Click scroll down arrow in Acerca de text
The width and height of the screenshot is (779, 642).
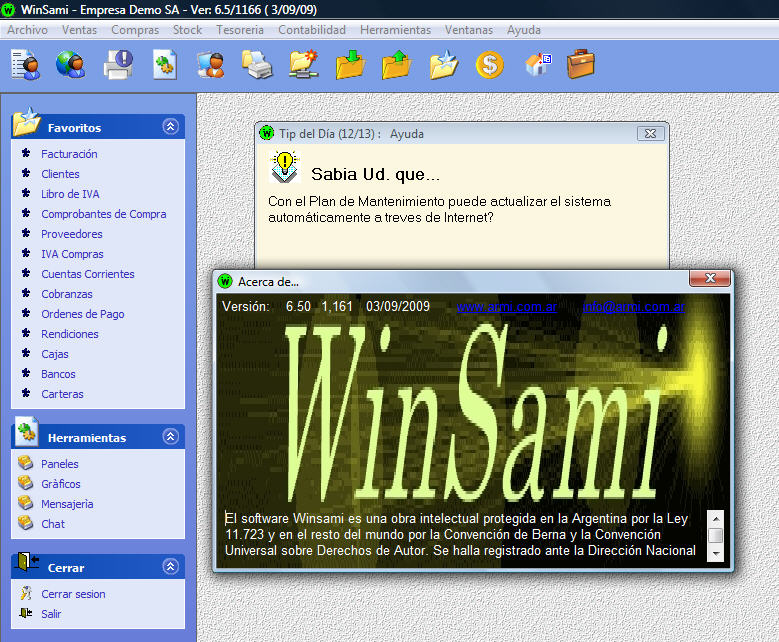716,553
